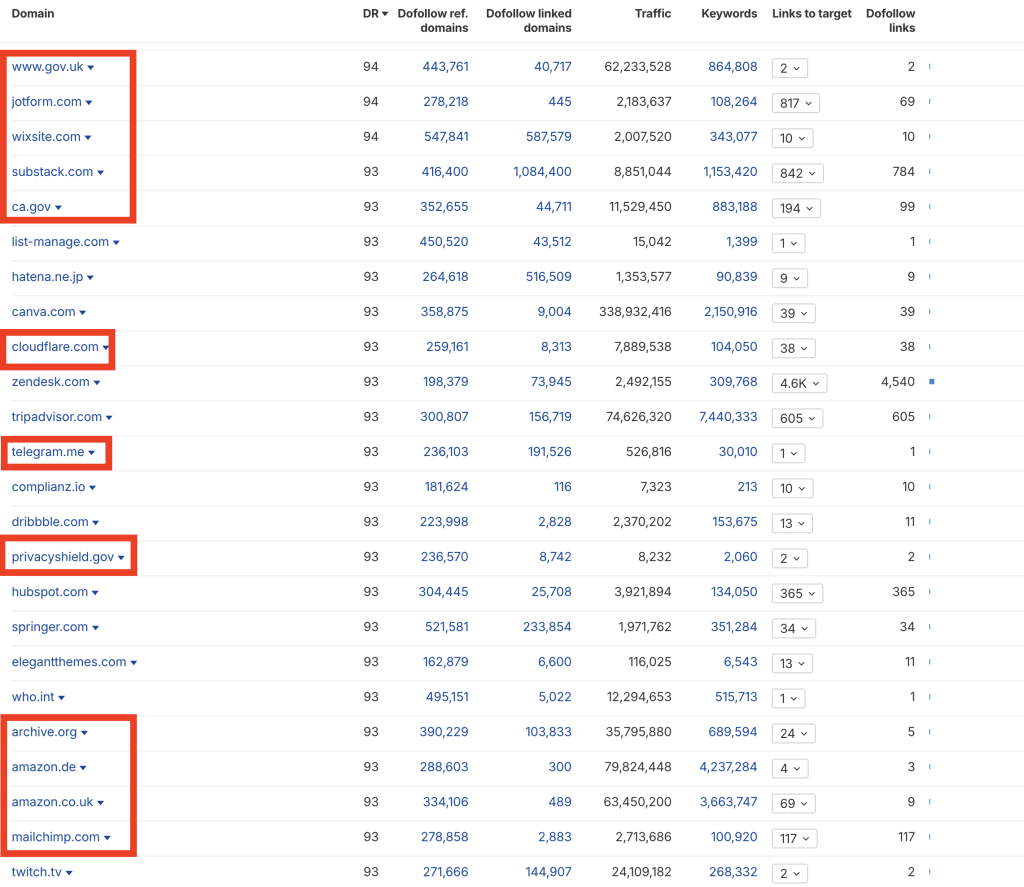1024x887 pixels.
Task: Open the tripadvisor.com domain link
Action: pyautogui.click(x=57, y=417)
